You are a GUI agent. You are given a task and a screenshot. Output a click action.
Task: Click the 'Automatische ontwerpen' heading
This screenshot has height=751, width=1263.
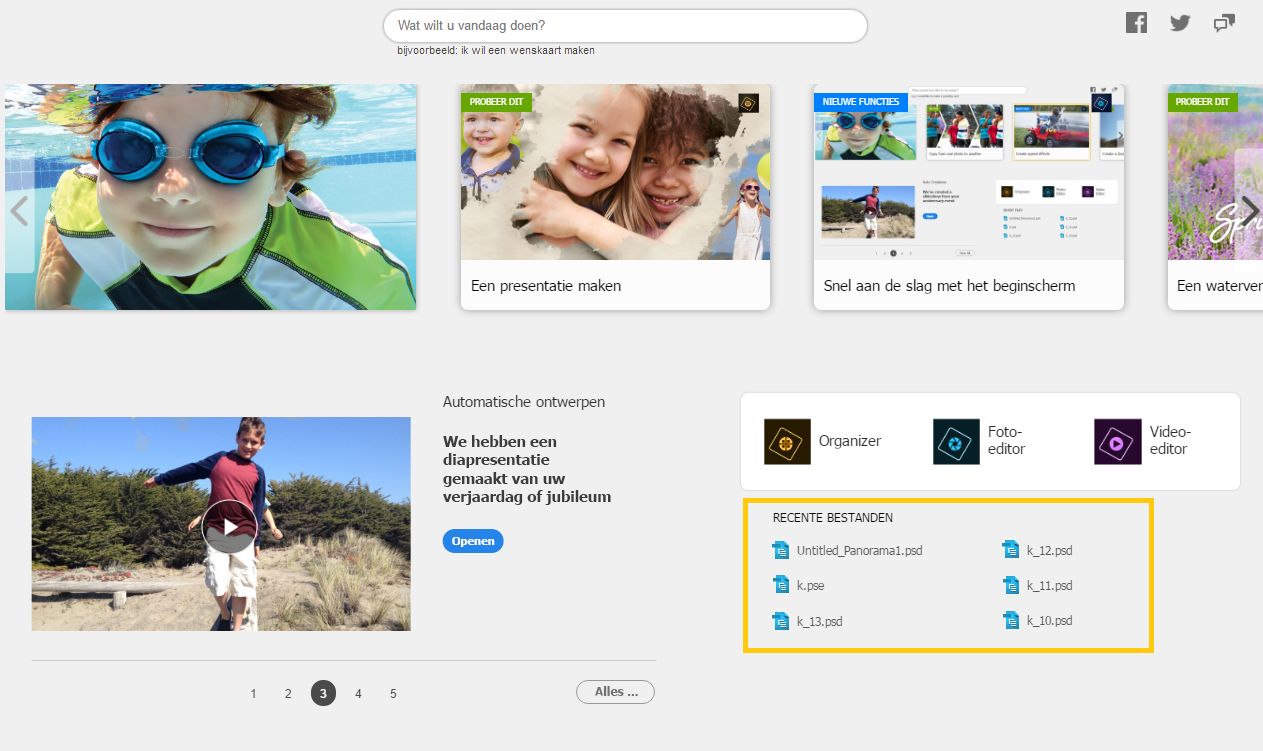coord(524,402)
